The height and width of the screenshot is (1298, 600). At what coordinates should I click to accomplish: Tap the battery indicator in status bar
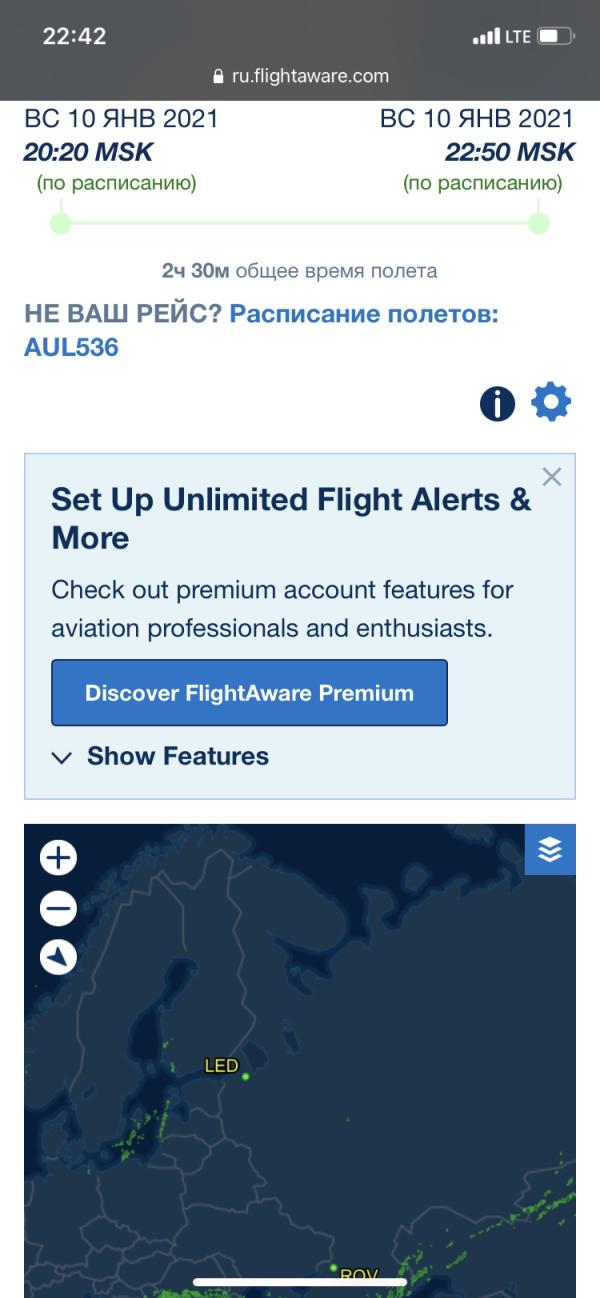point(555,37)
